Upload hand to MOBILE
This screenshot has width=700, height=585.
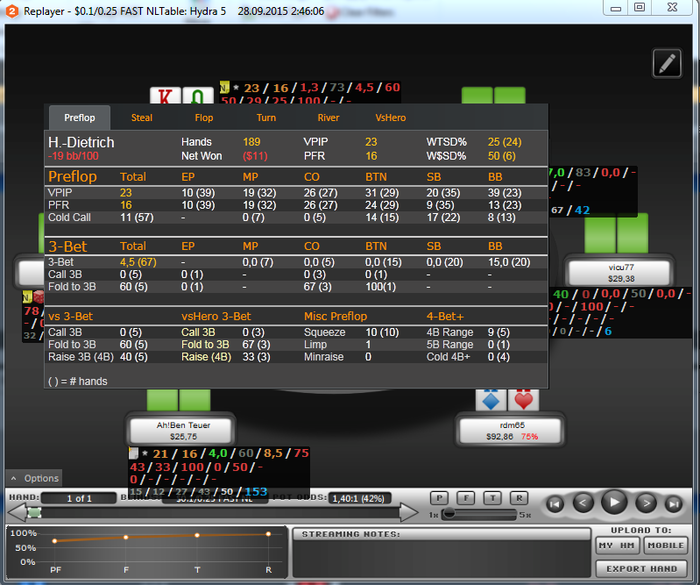665,546
